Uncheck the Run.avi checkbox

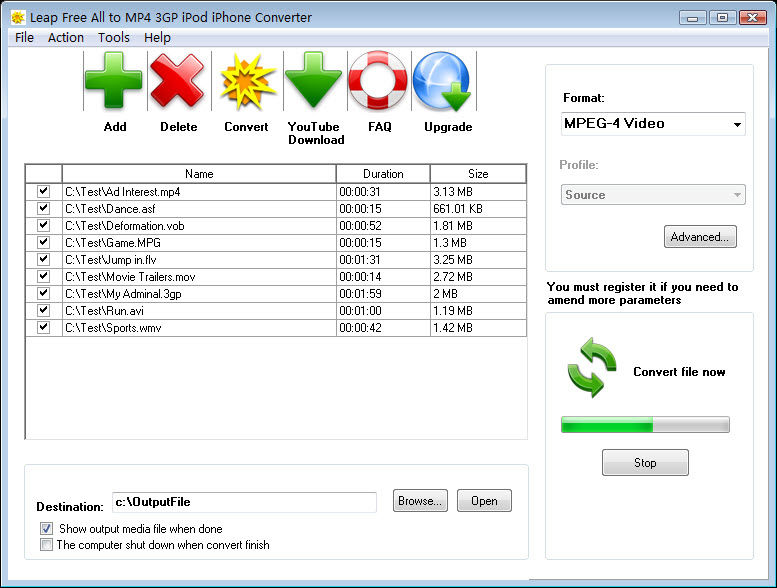click(44, 311)
